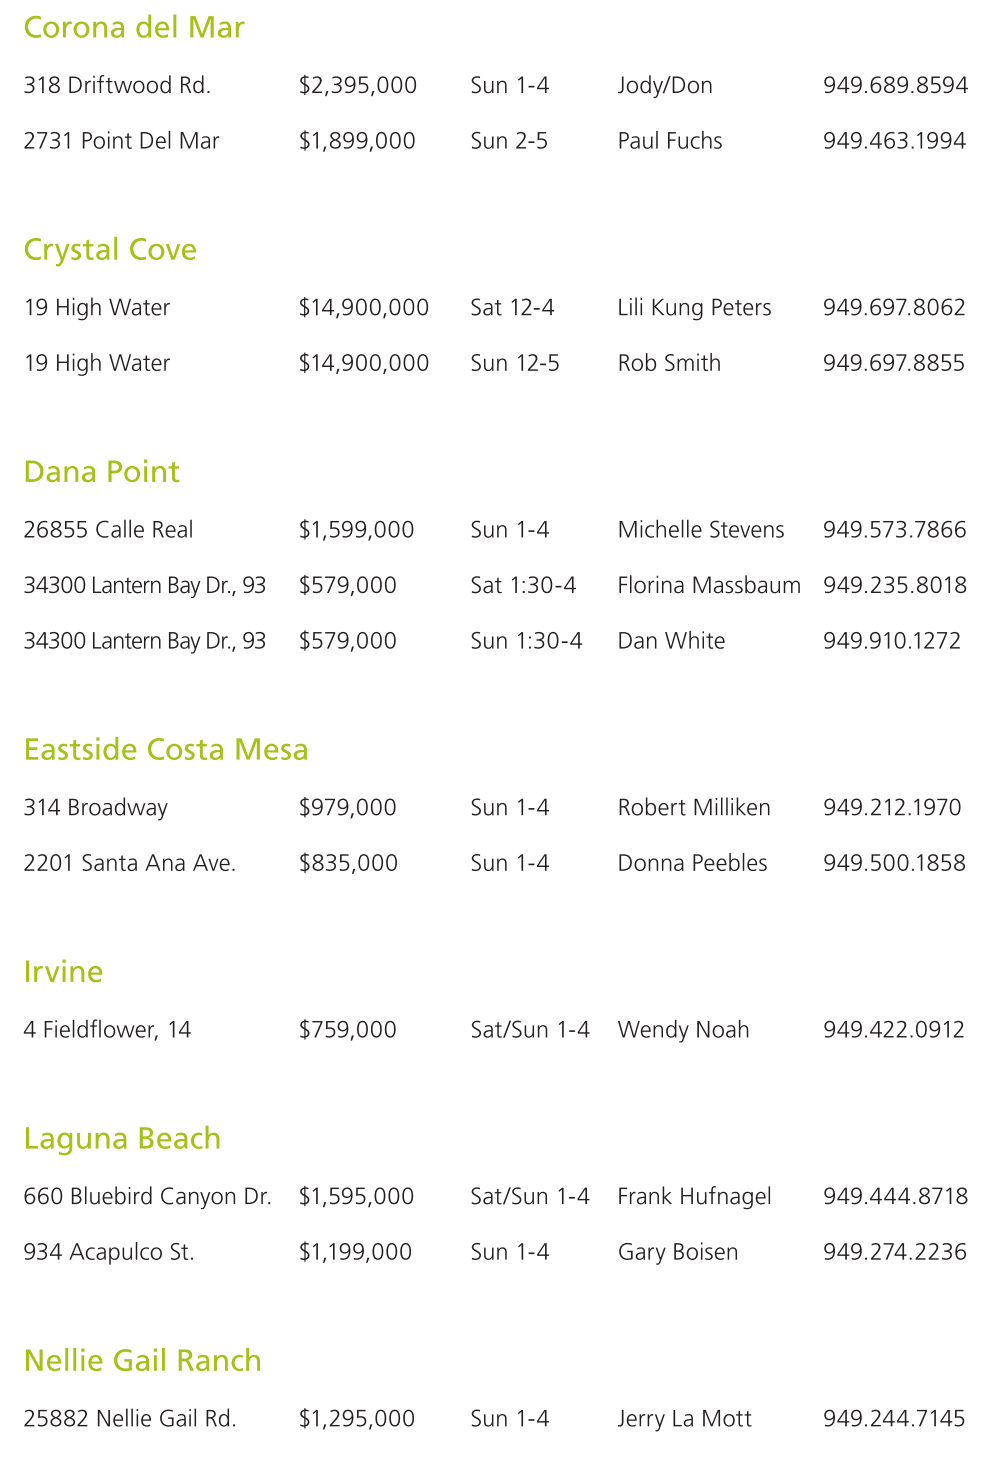
Task: Select the Crystal Cove section heading
Action: [110, 249]
